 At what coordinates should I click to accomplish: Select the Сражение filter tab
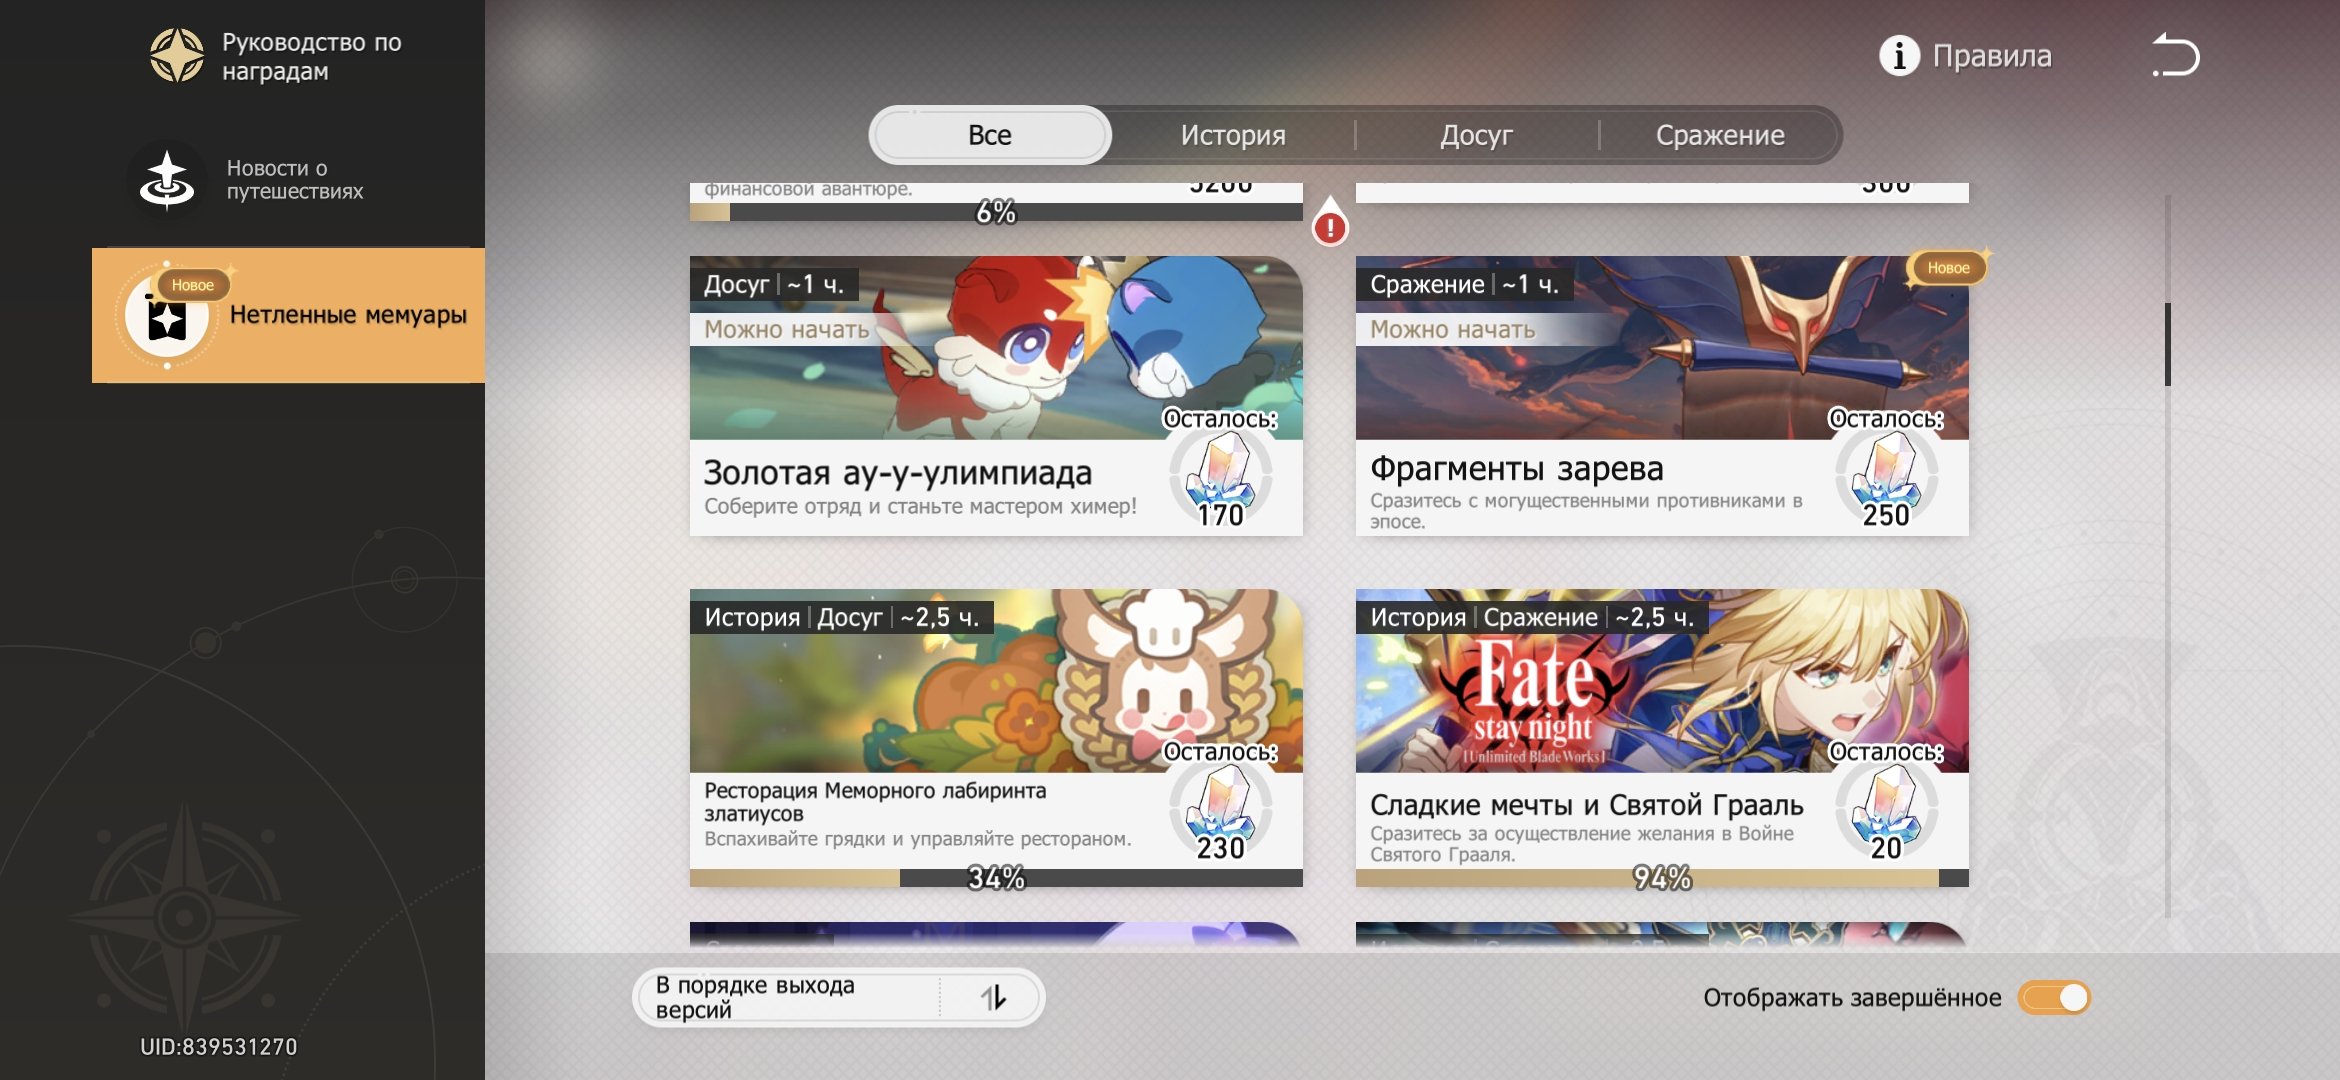tap(1720, 135)
